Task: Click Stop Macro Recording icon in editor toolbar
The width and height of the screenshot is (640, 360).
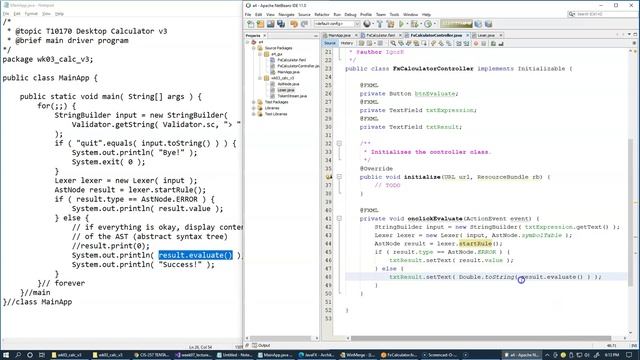Action: (x=484, y=43)
